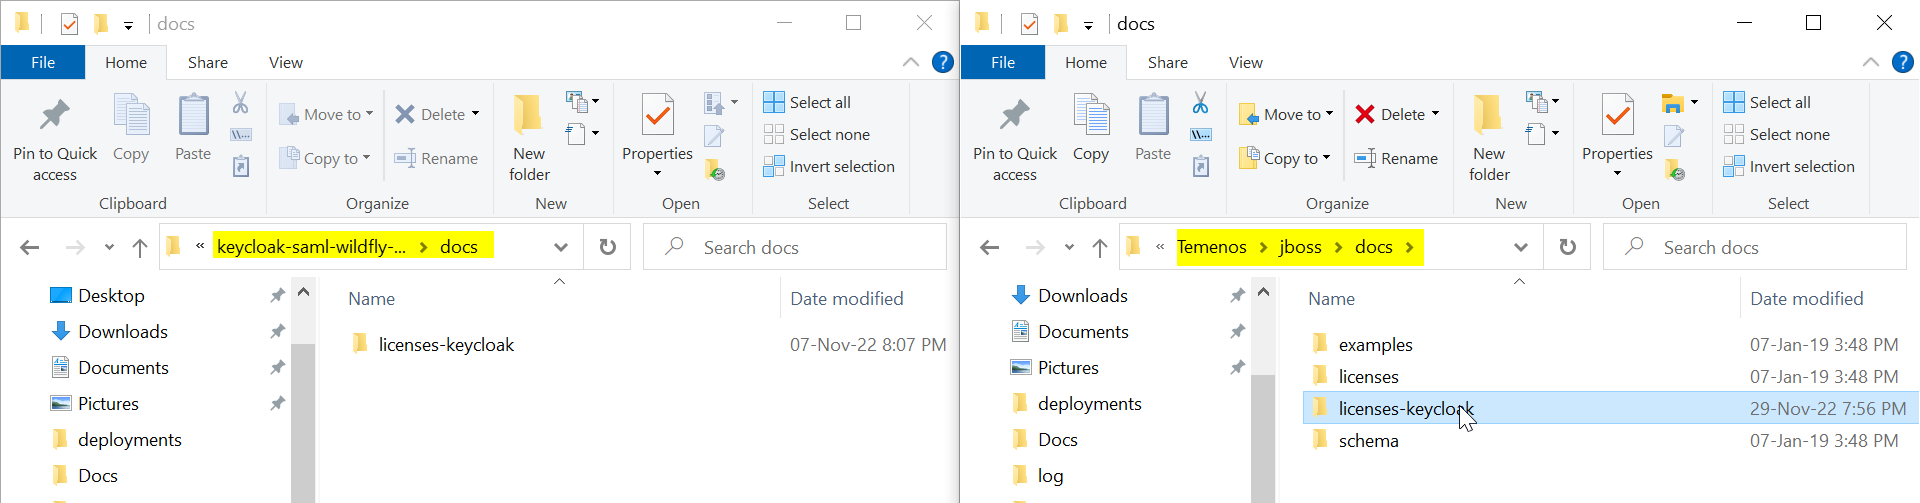Select the schema folder in the file list

tap(1368, 440)
